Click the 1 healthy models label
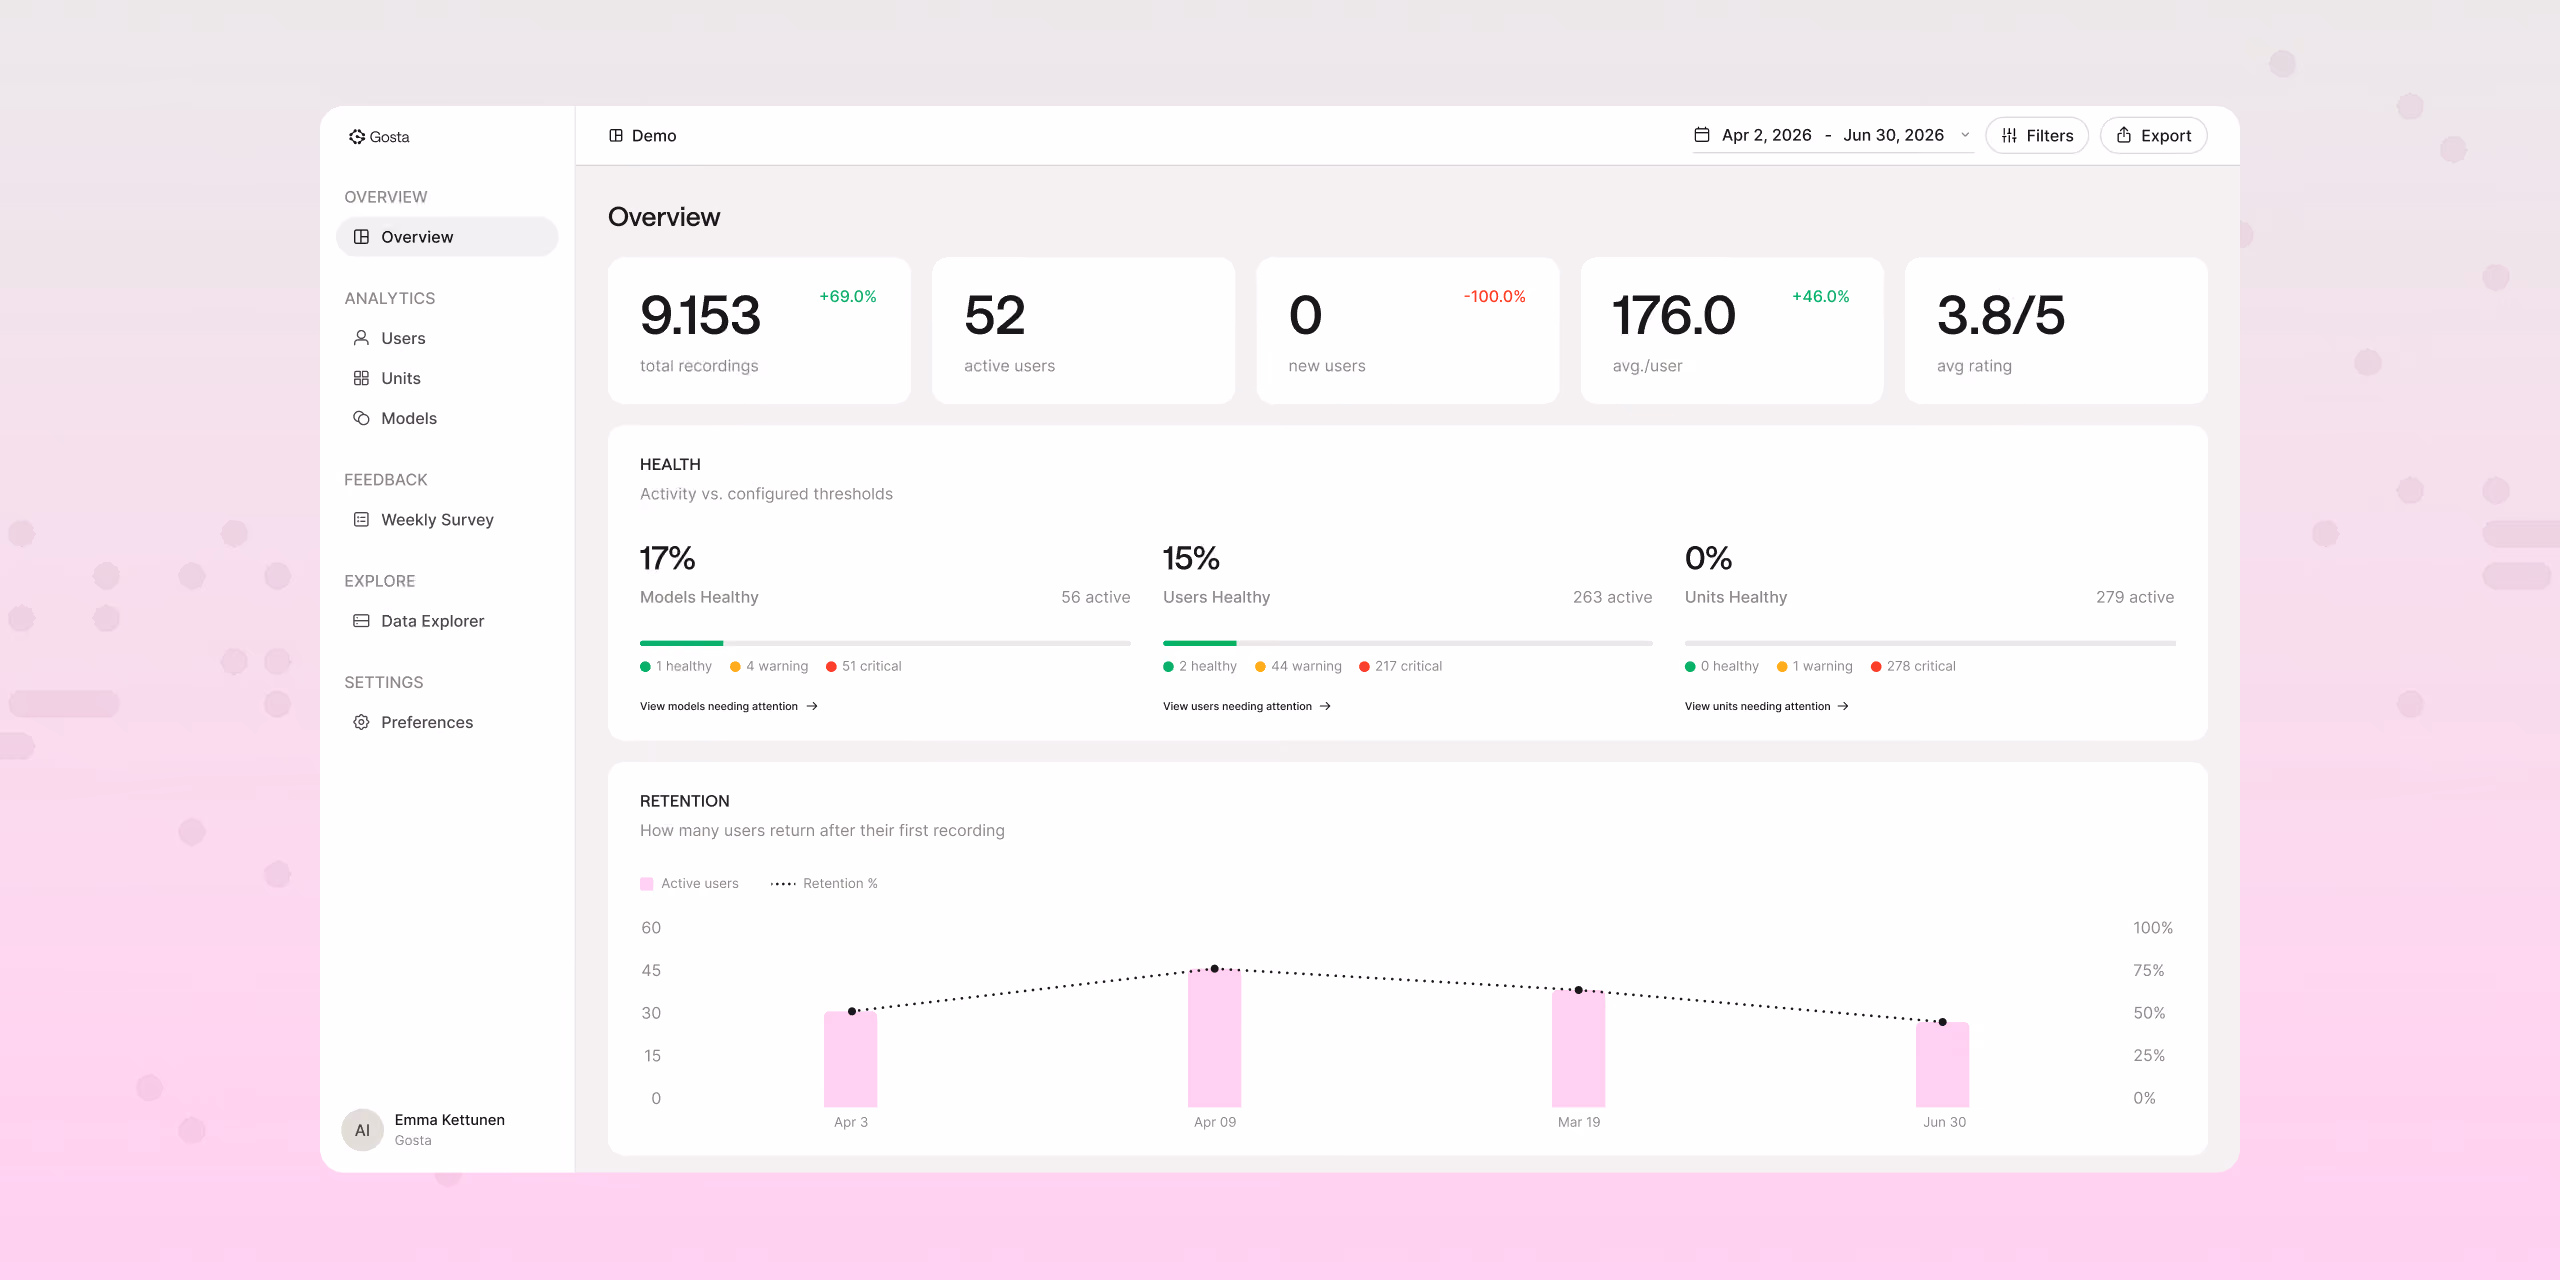This screenshot has height=1280, width=2560. pos(676,666)
